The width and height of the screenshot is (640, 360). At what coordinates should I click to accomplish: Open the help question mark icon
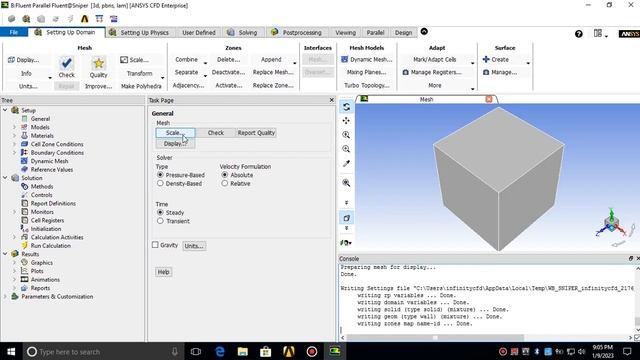[x=579, y=34]
